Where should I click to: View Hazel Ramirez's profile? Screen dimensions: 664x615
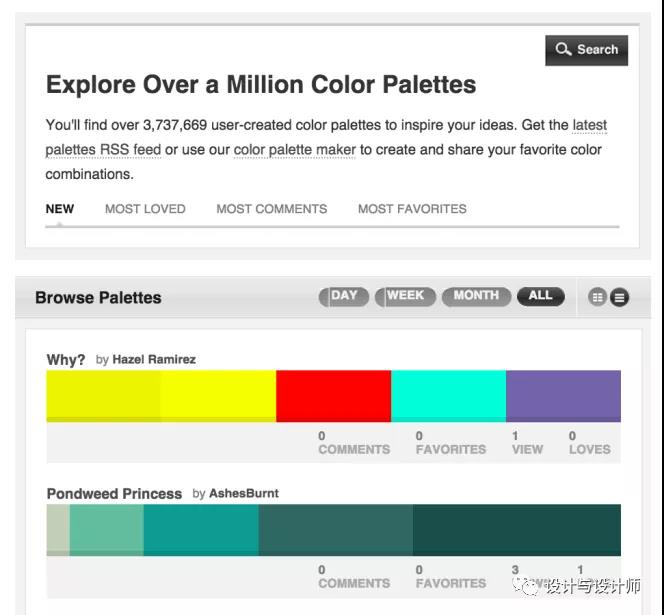pyautogui.click(x=154, y=359)
